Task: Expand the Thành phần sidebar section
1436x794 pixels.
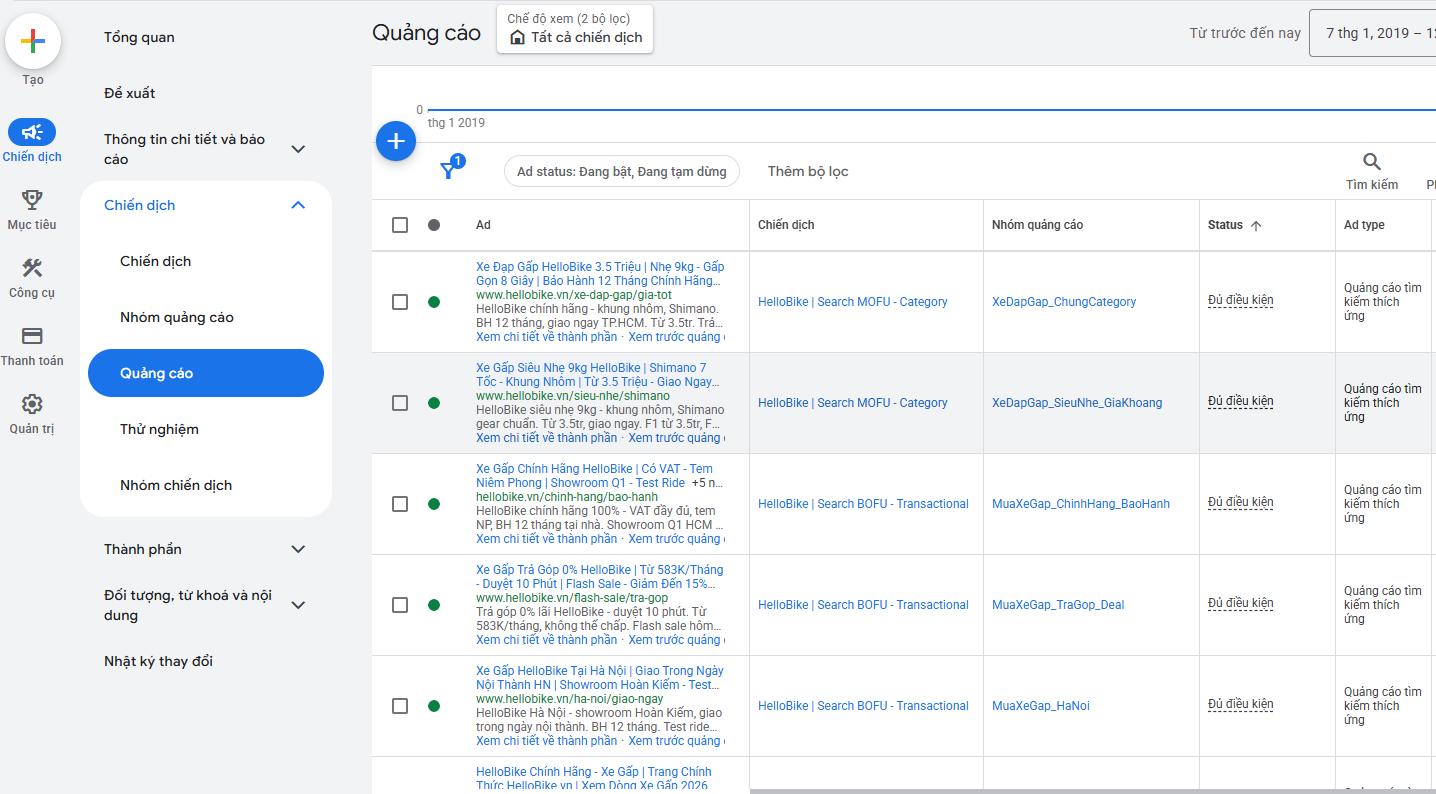Action: click(x=298, y=549)
